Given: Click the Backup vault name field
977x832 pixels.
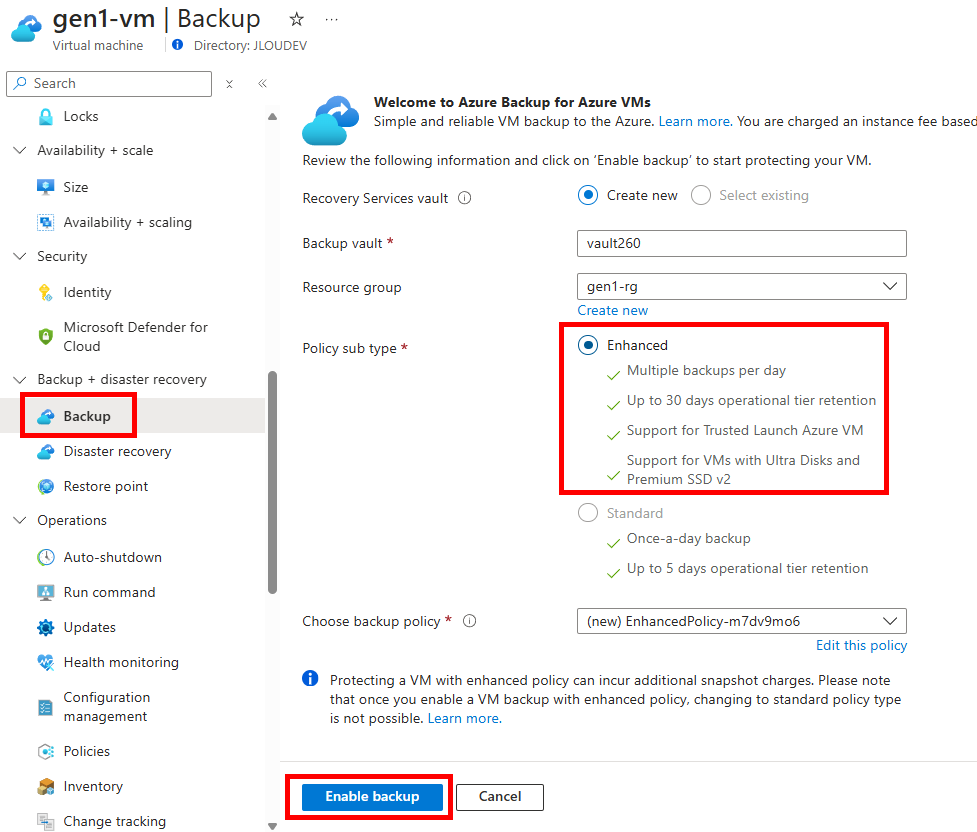Looking at the screenshot, I should tap(741, 243).
